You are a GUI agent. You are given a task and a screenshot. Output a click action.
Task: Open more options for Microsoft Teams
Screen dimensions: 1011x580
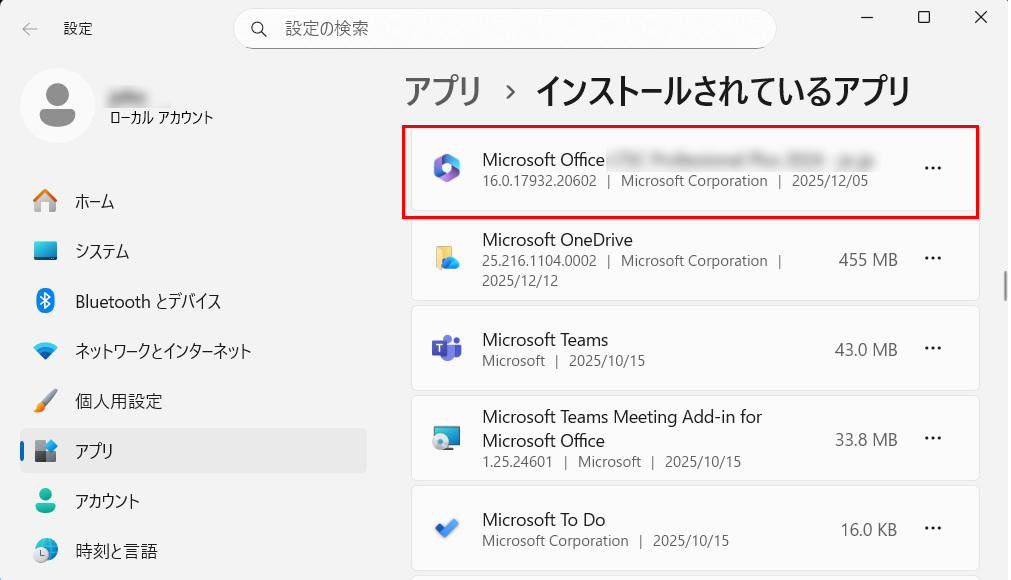[932, 348]
